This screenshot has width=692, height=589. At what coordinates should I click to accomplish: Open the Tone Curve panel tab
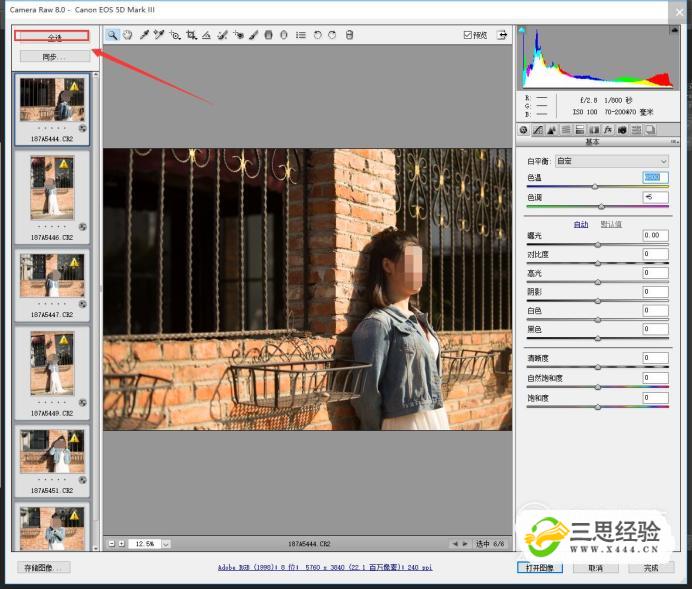pos(537,130)
